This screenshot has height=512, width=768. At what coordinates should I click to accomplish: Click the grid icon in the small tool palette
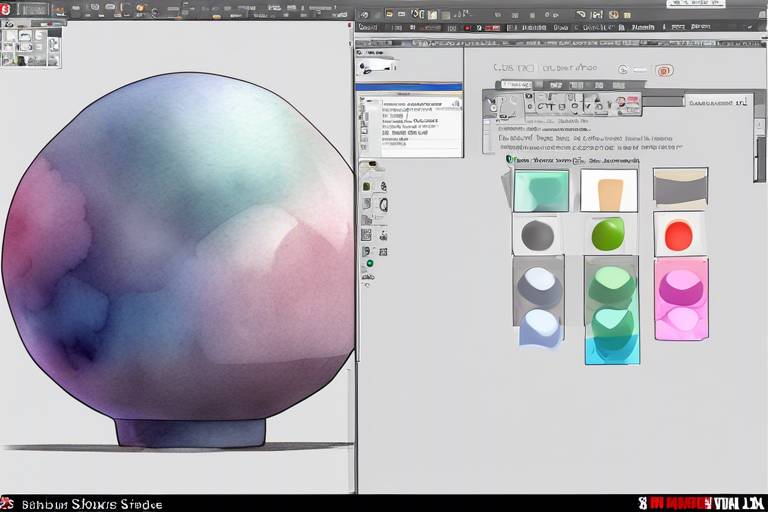coord(366,235)
